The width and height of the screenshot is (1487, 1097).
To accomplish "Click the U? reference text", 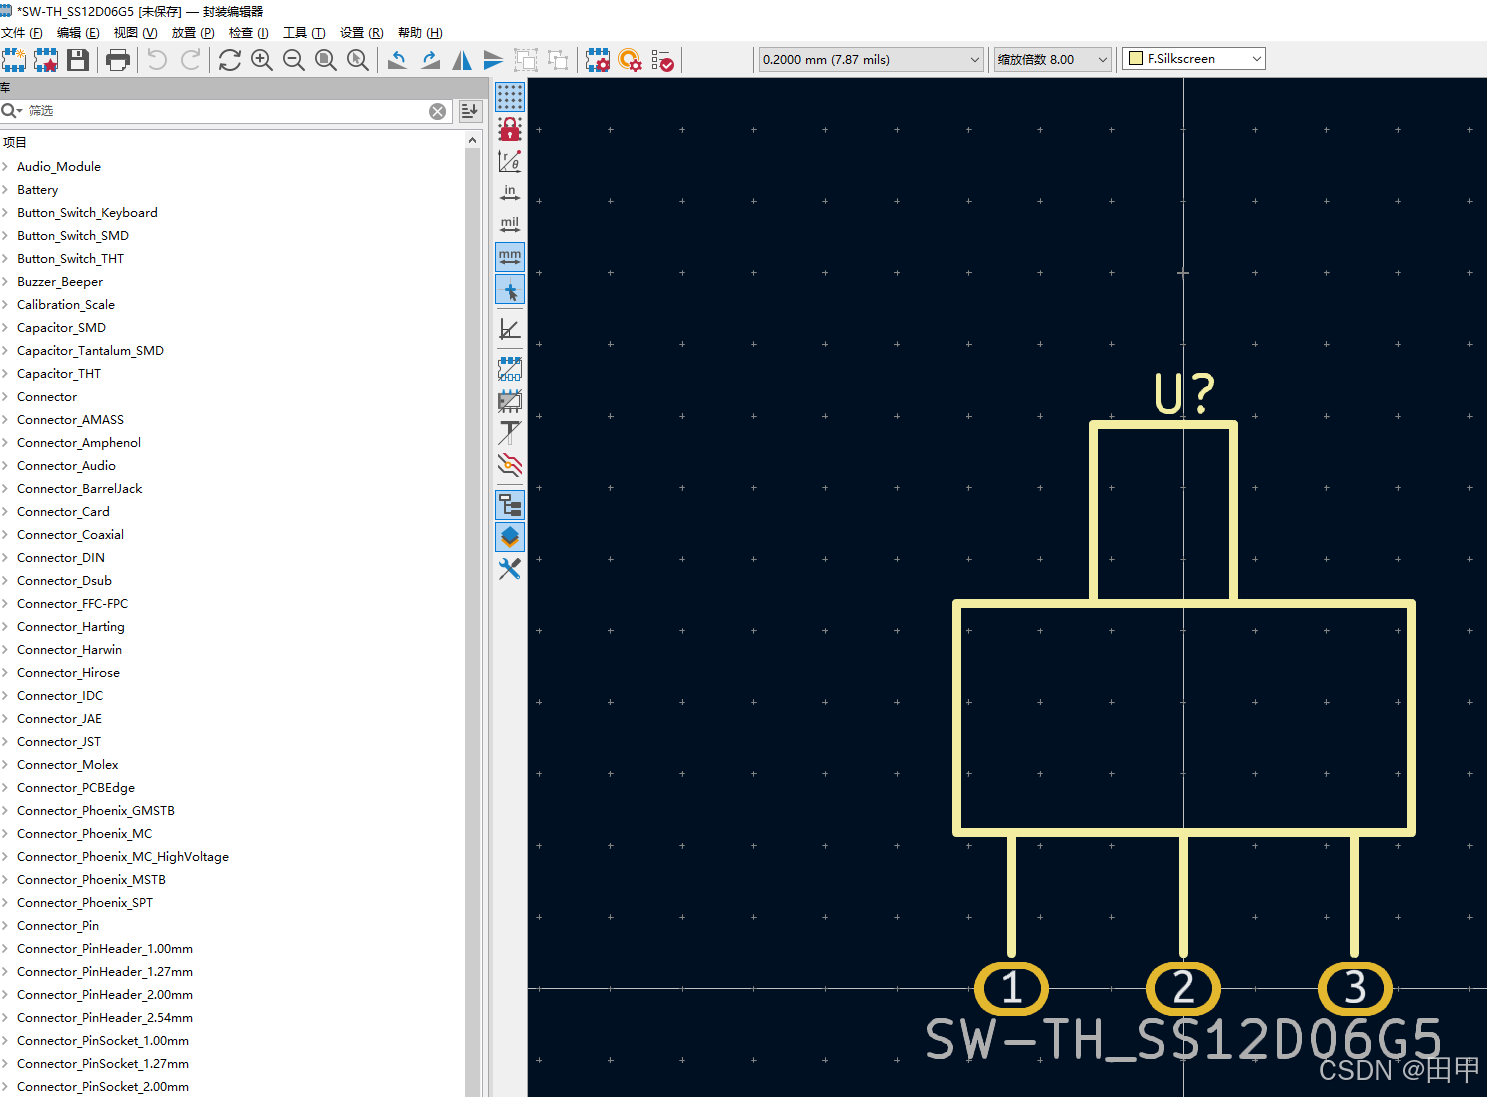I will (x=1185, y=393).
